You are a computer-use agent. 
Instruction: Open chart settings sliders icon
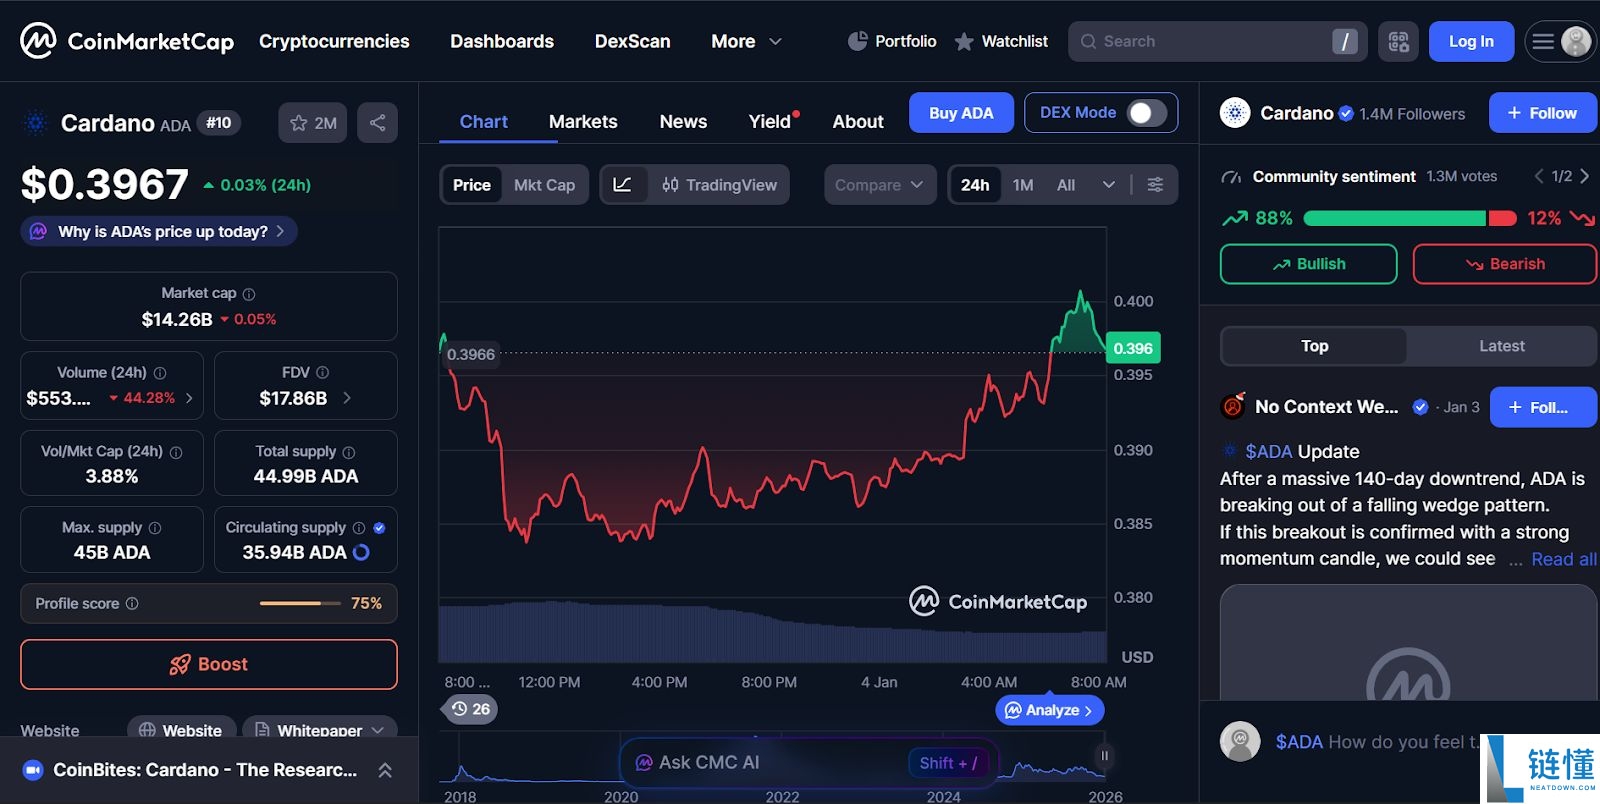click(x=1155, y=185)
